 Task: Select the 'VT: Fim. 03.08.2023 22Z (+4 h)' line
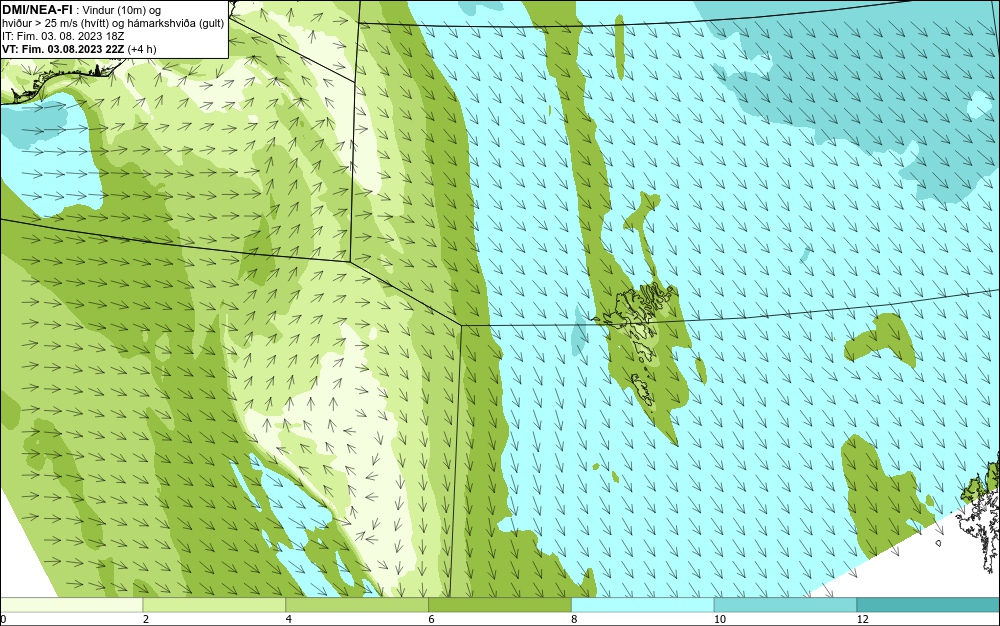79,48
